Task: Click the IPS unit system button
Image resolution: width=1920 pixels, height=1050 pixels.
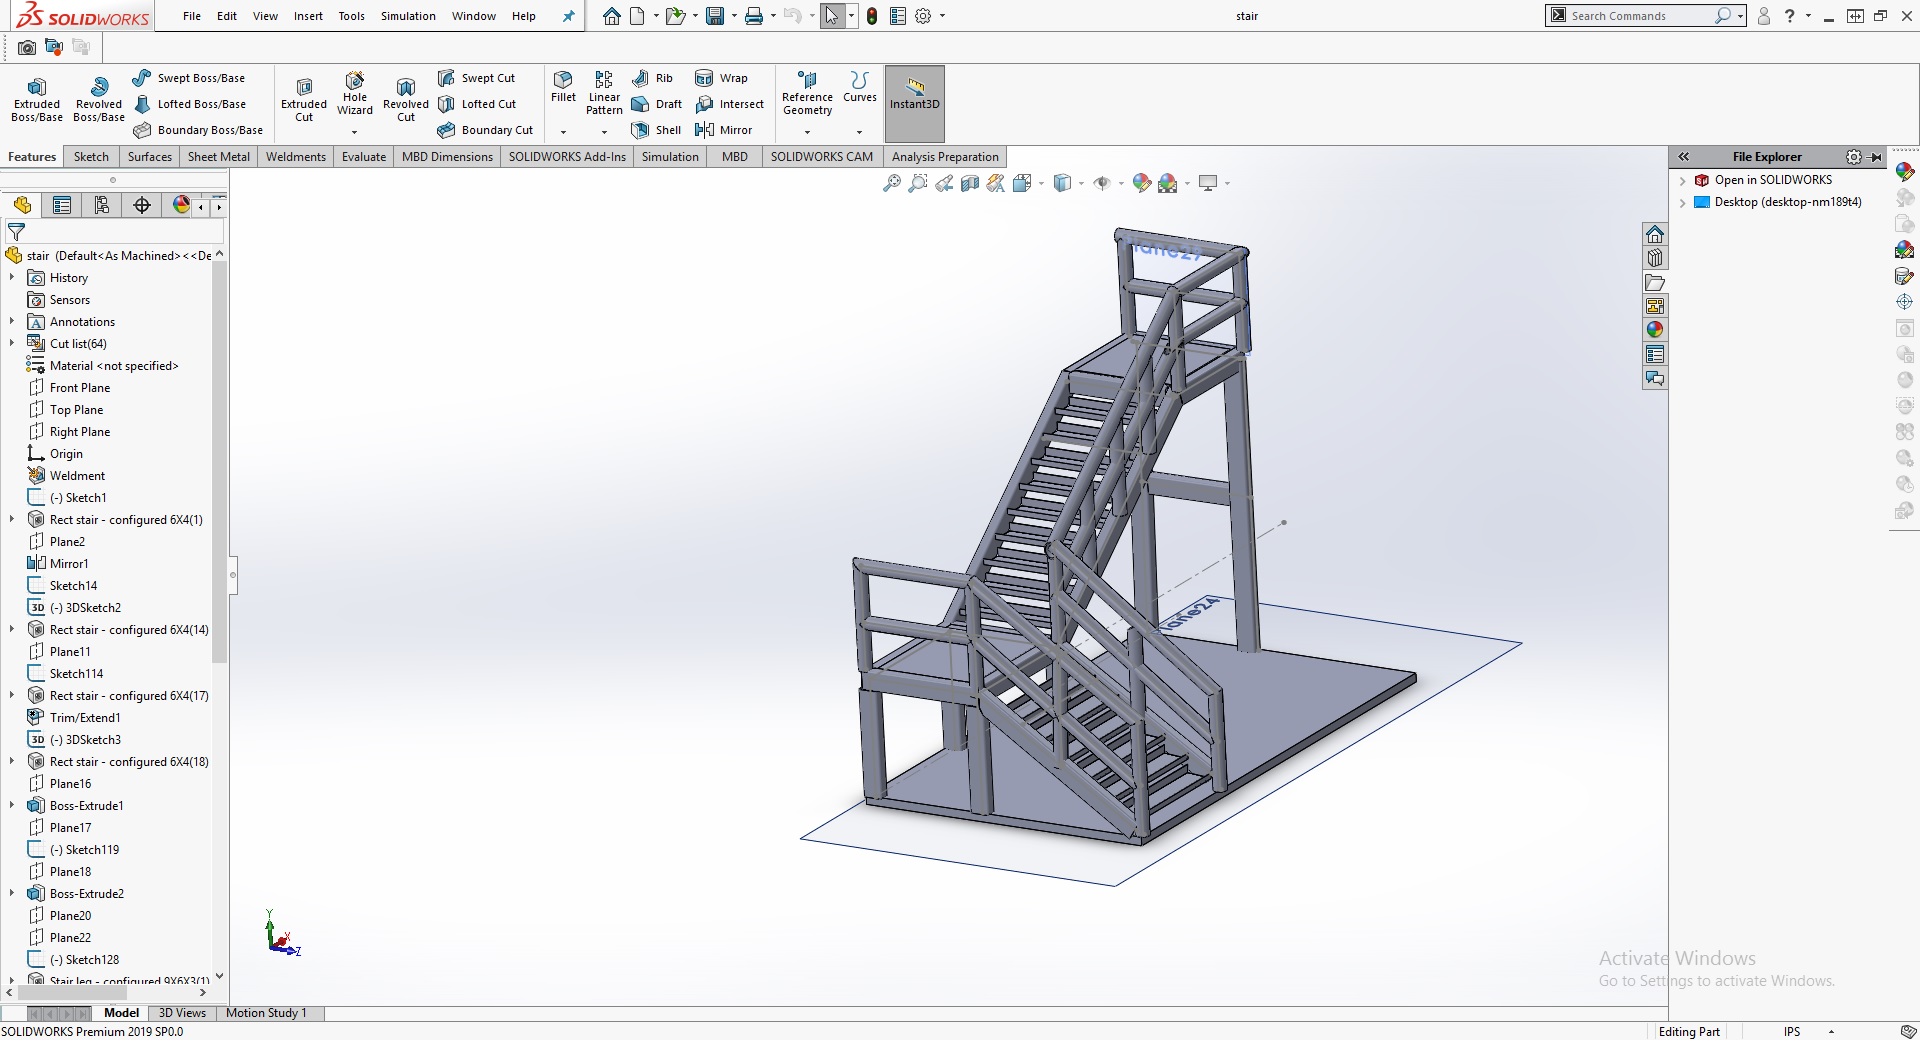Action: coord(1792,1032)
